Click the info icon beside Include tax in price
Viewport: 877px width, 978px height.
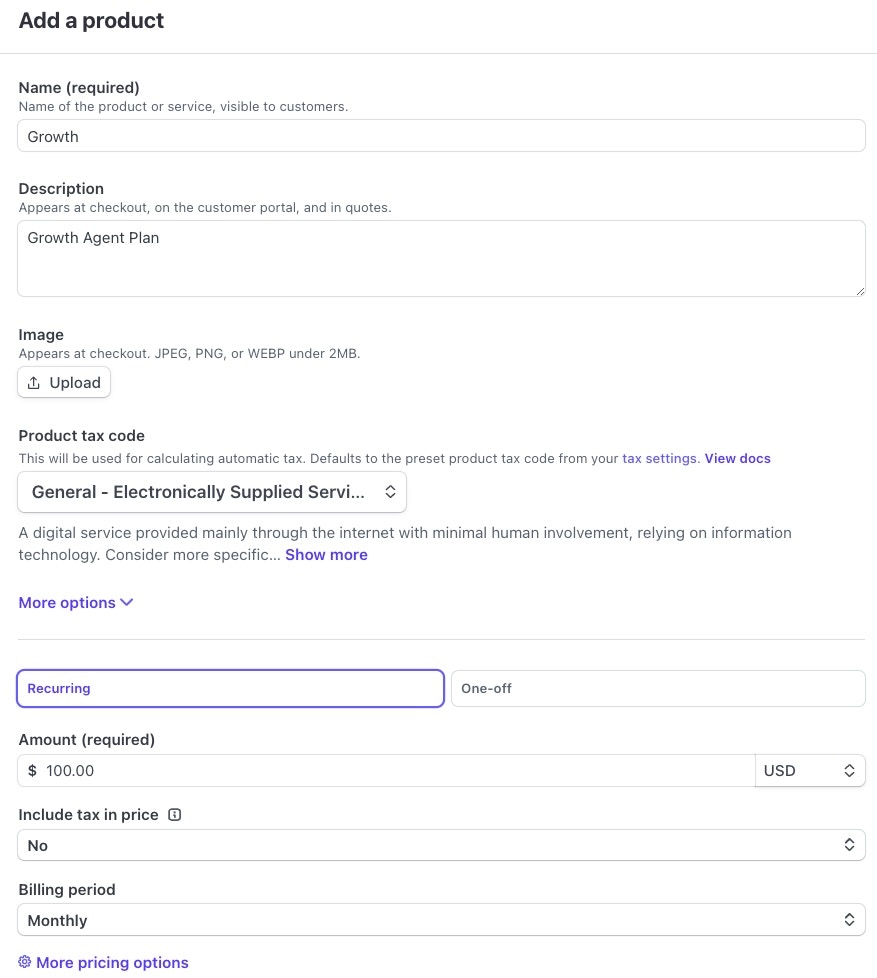175,814
